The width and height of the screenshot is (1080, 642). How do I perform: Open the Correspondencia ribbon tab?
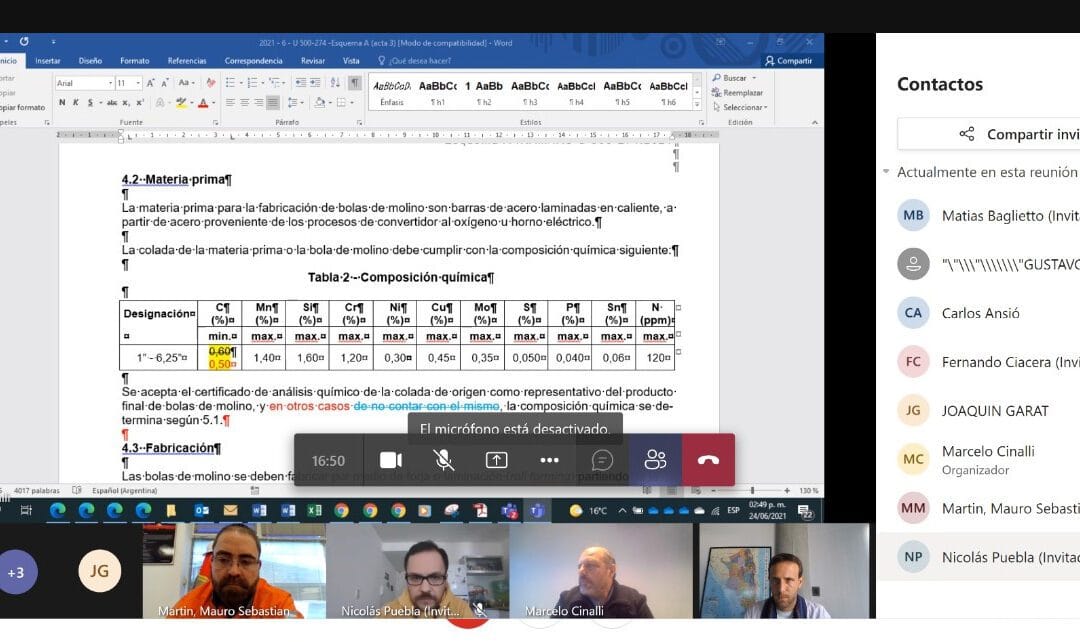pyautogui.click(x=253, y=61)
